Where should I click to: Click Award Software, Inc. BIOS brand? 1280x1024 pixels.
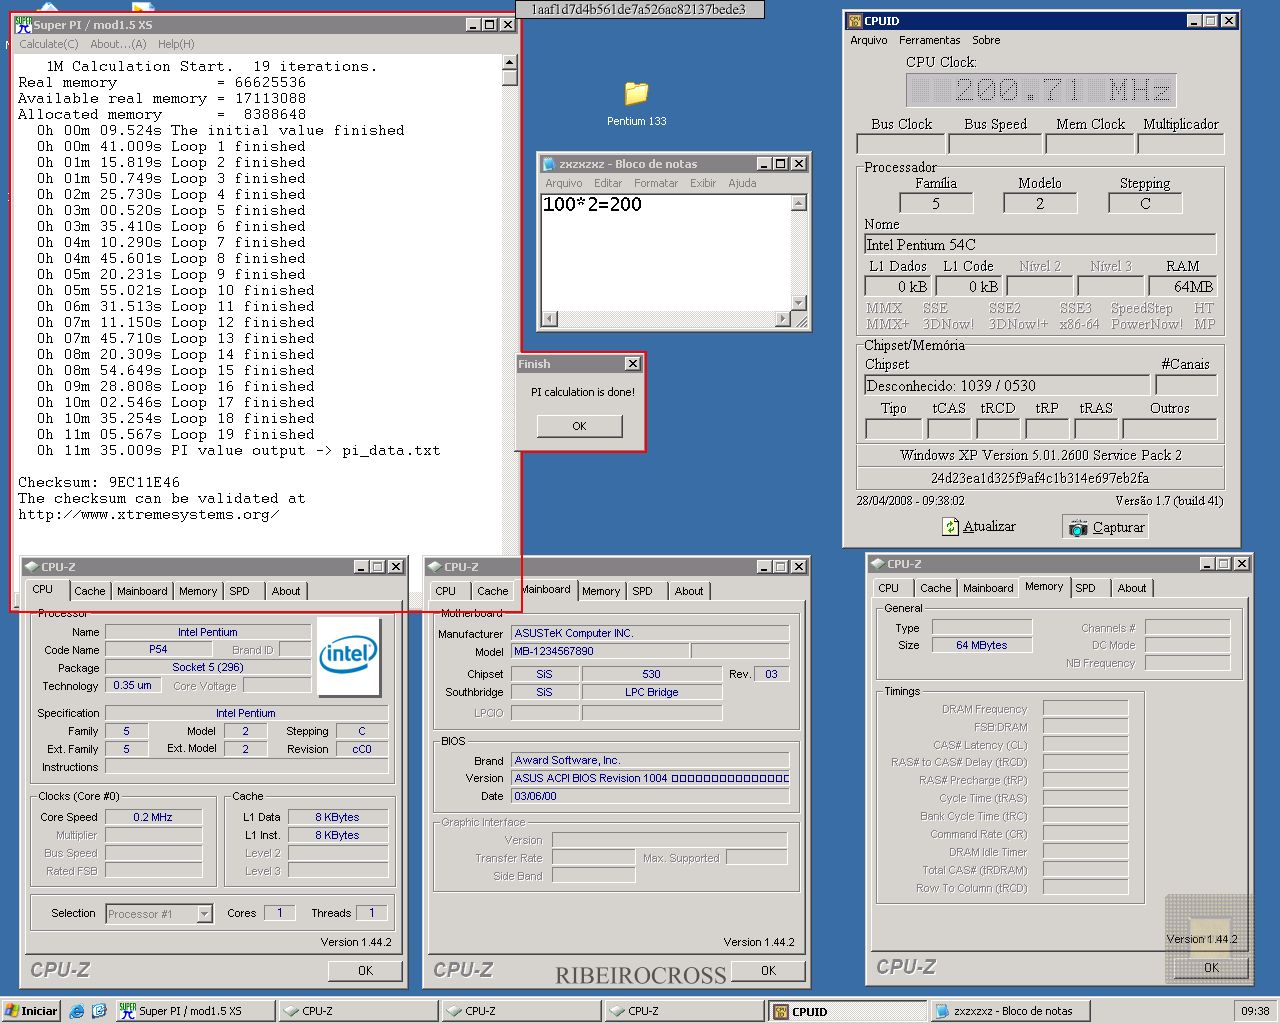point(650,760)
